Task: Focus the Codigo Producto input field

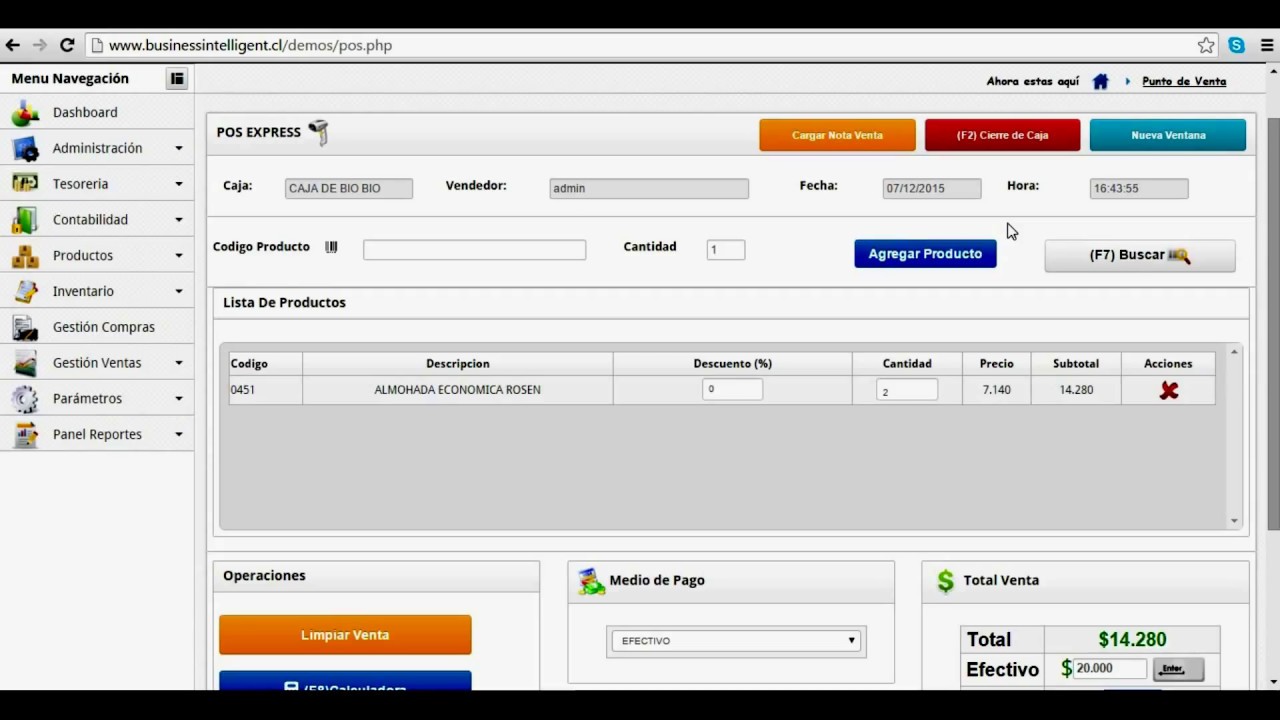Action: pos(475,250)
